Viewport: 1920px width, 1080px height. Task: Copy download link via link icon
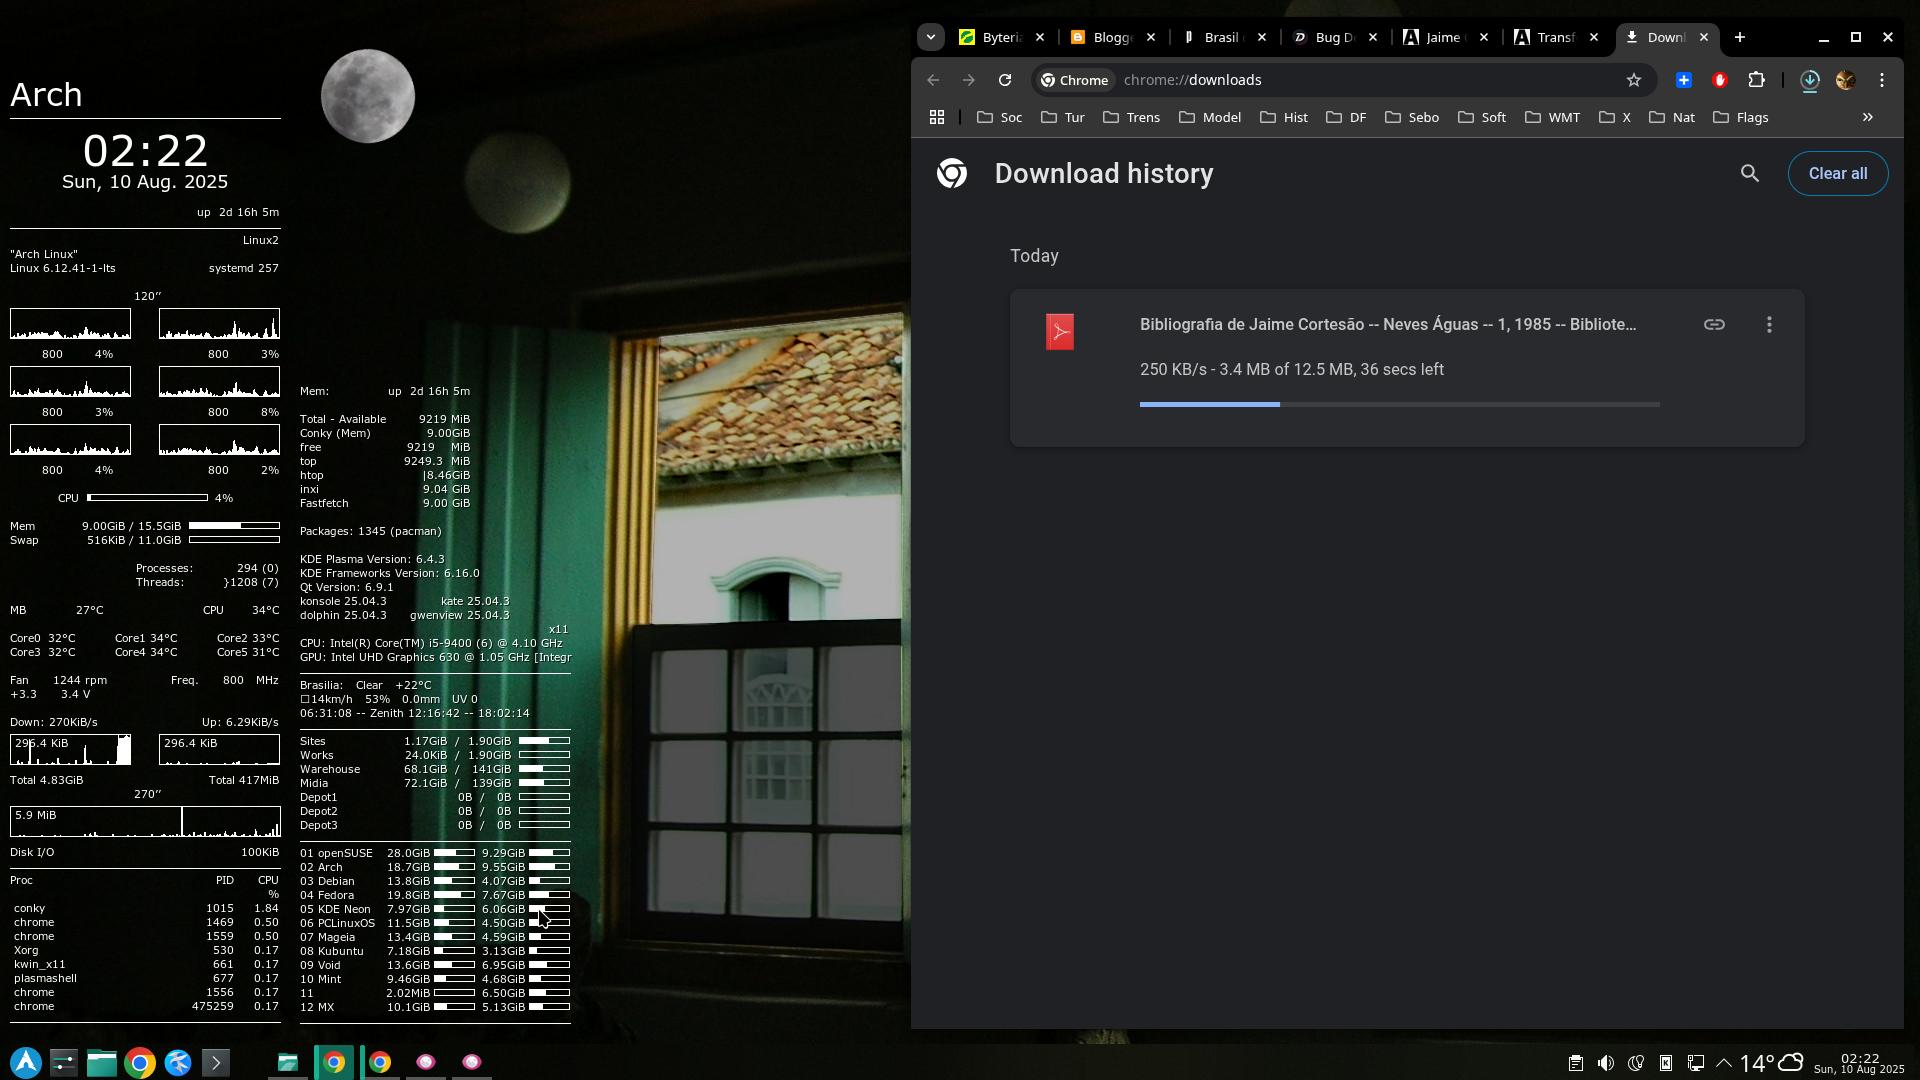click(1714, 325)
